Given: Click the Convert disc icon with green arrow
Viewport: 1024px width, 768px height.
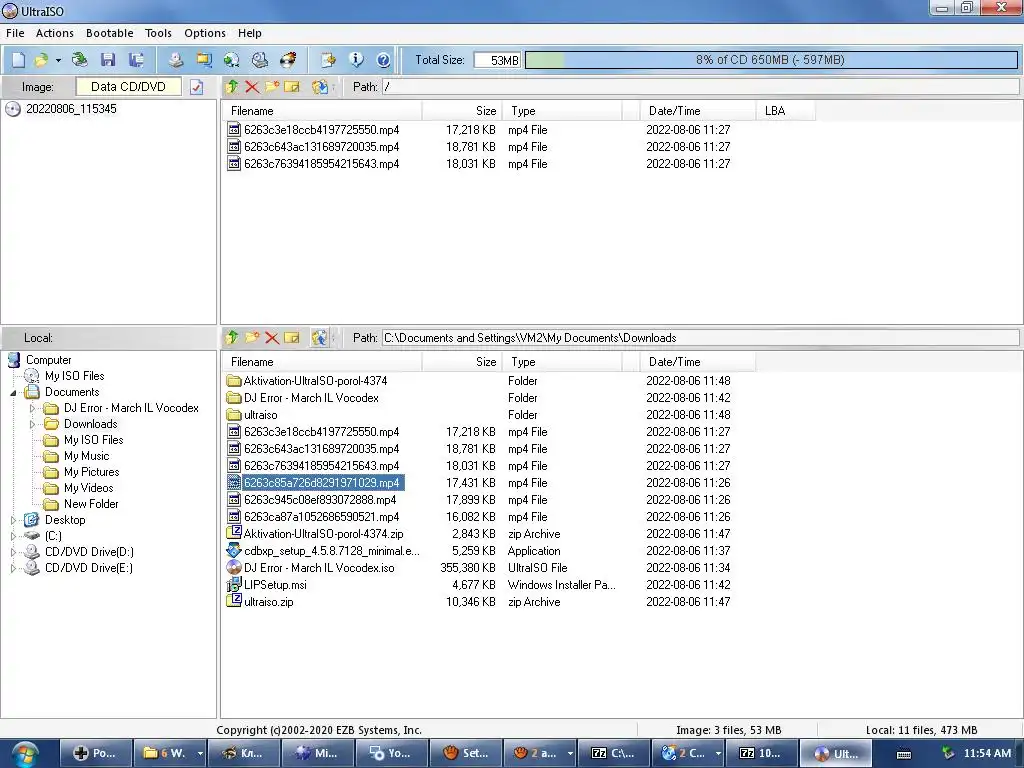Looking at the screenshot, I should coord(231,60).
